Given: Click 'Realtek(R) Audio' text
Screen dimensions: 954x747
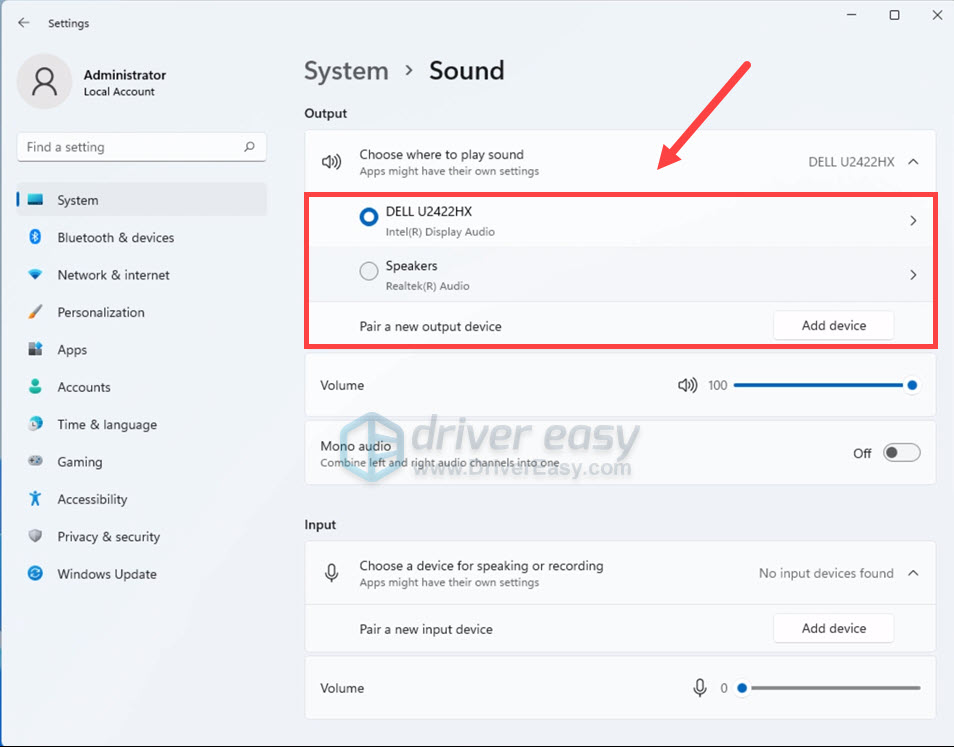Looking at the screenshot, I should pyautogui.click(x=427, y=286).
